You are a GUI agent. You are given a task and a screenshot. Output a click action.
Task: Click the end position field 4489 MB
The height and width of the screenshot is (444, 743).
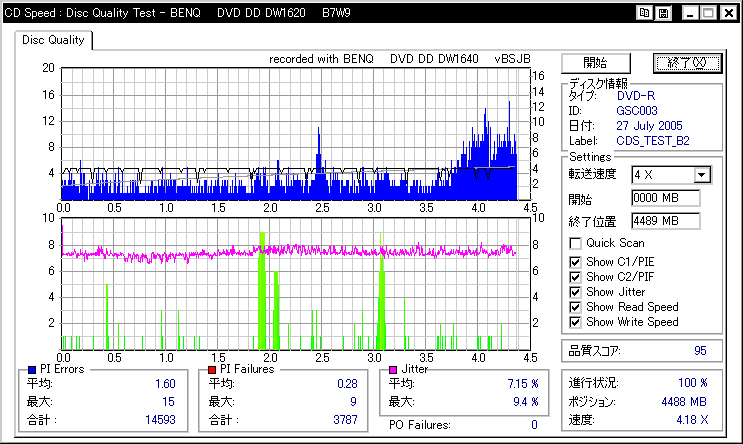[666, 221]
